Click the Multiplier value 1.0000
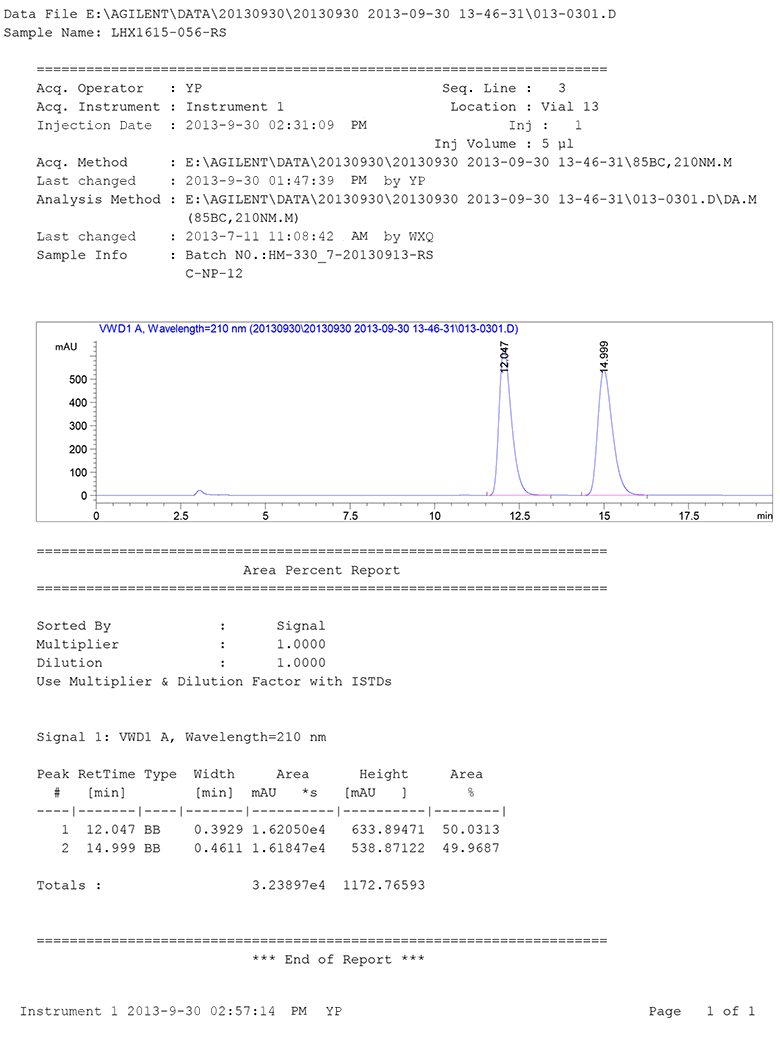Viewport: 780px width, 1050px height. pos(301,644)
